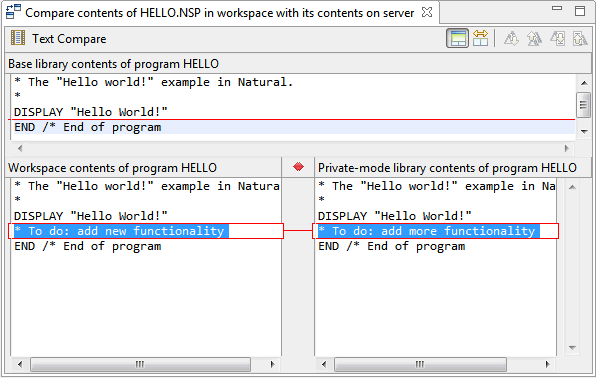596x378 pixels.
Task: Click the scroll left arrow in Private-mode library pane
Action: tap(324, 364)
